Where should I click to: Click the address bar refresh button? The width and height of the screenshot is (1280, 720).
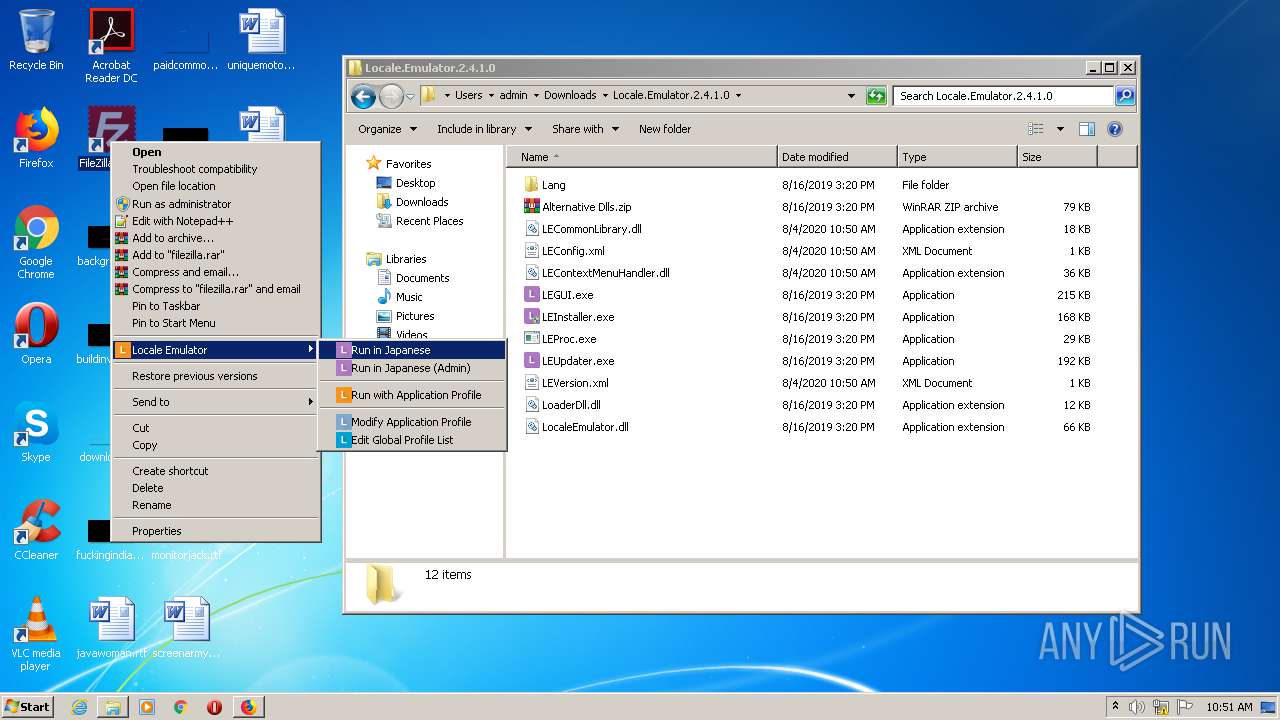click(x=876, y=96)
